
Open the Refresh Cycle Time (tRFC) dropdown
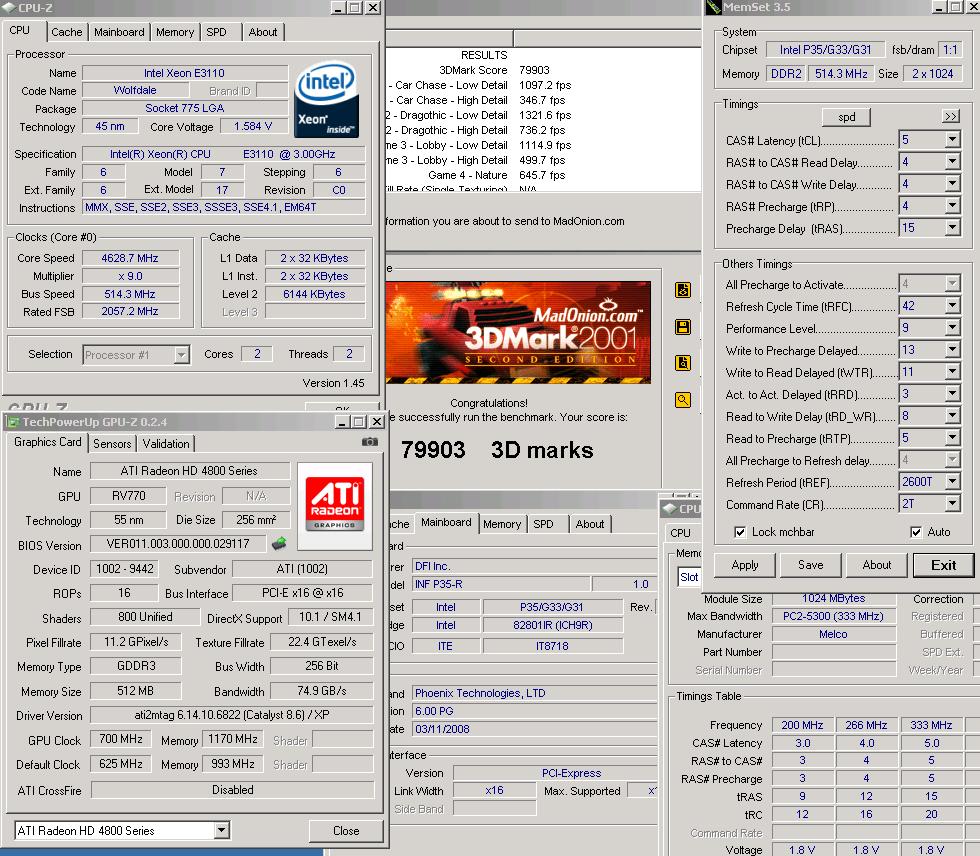[952, 306]
